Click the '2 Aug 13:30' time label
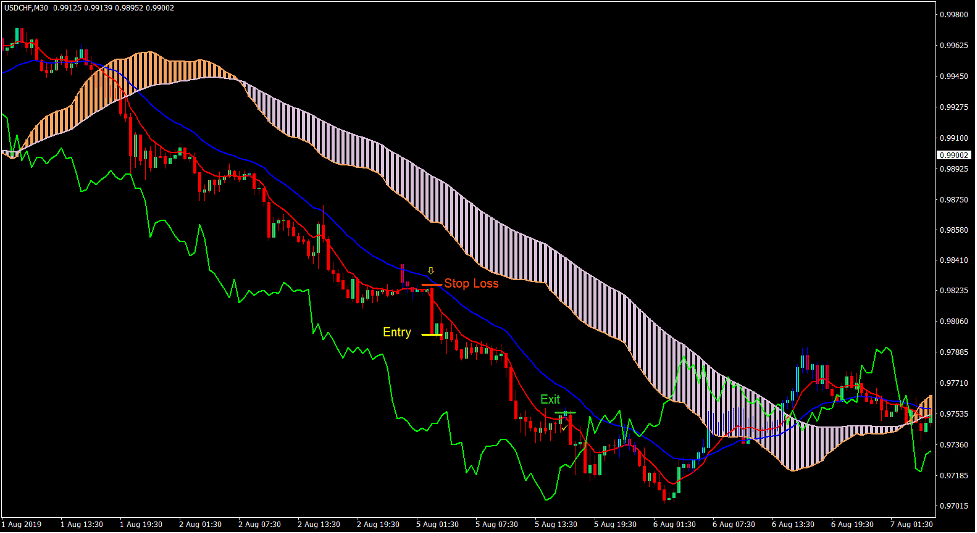The height and width of the screenshot is (533, 977). point(318,524)
